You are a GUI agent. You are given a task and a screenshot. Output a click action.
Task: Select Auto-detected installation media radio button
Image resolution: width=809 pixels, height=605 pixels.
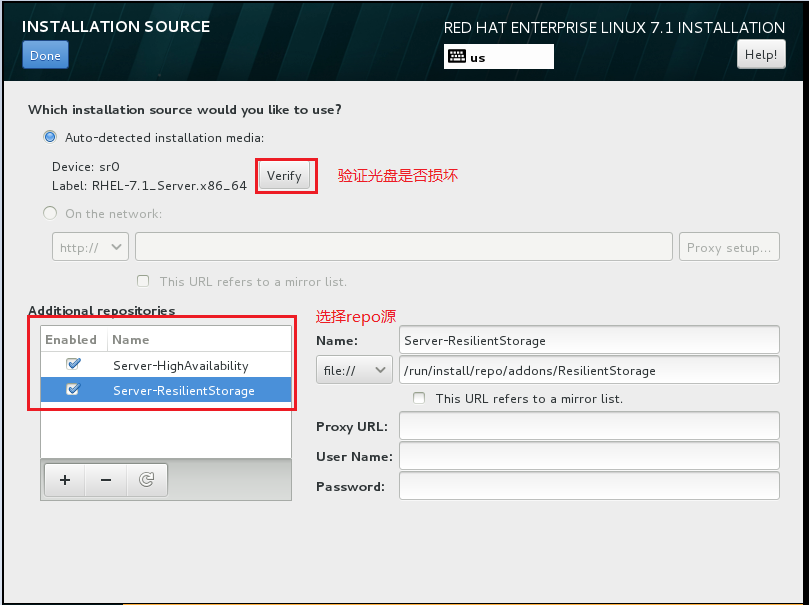[x=50, y=137]
